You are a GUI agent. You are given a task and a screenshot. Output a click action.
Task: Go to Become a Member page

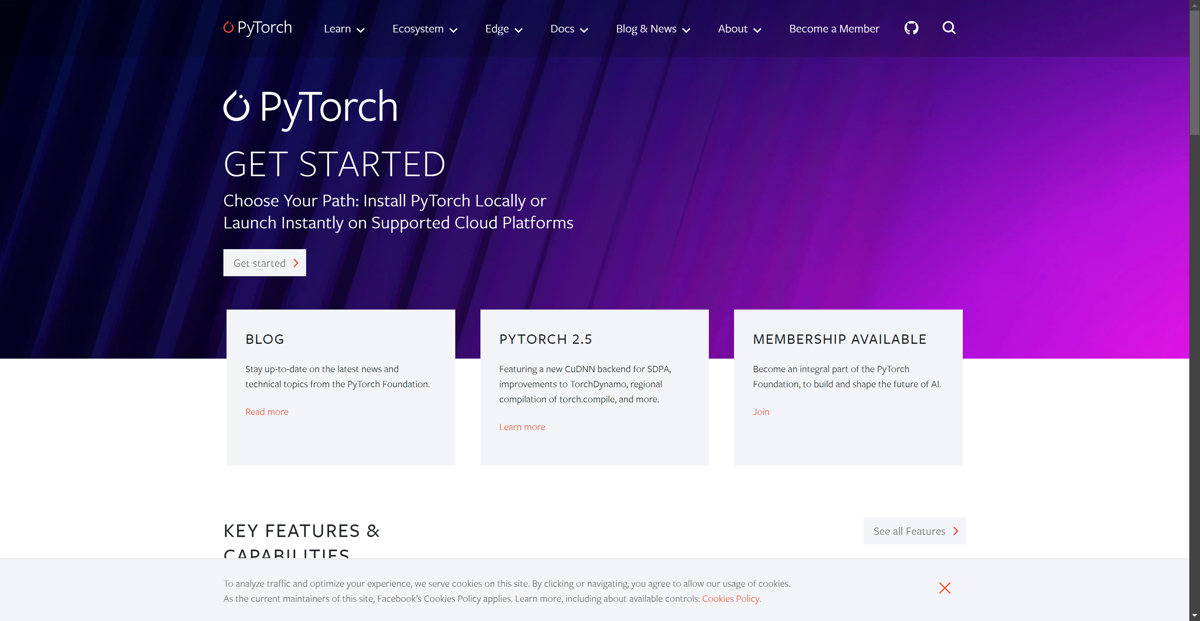(834, 28)
